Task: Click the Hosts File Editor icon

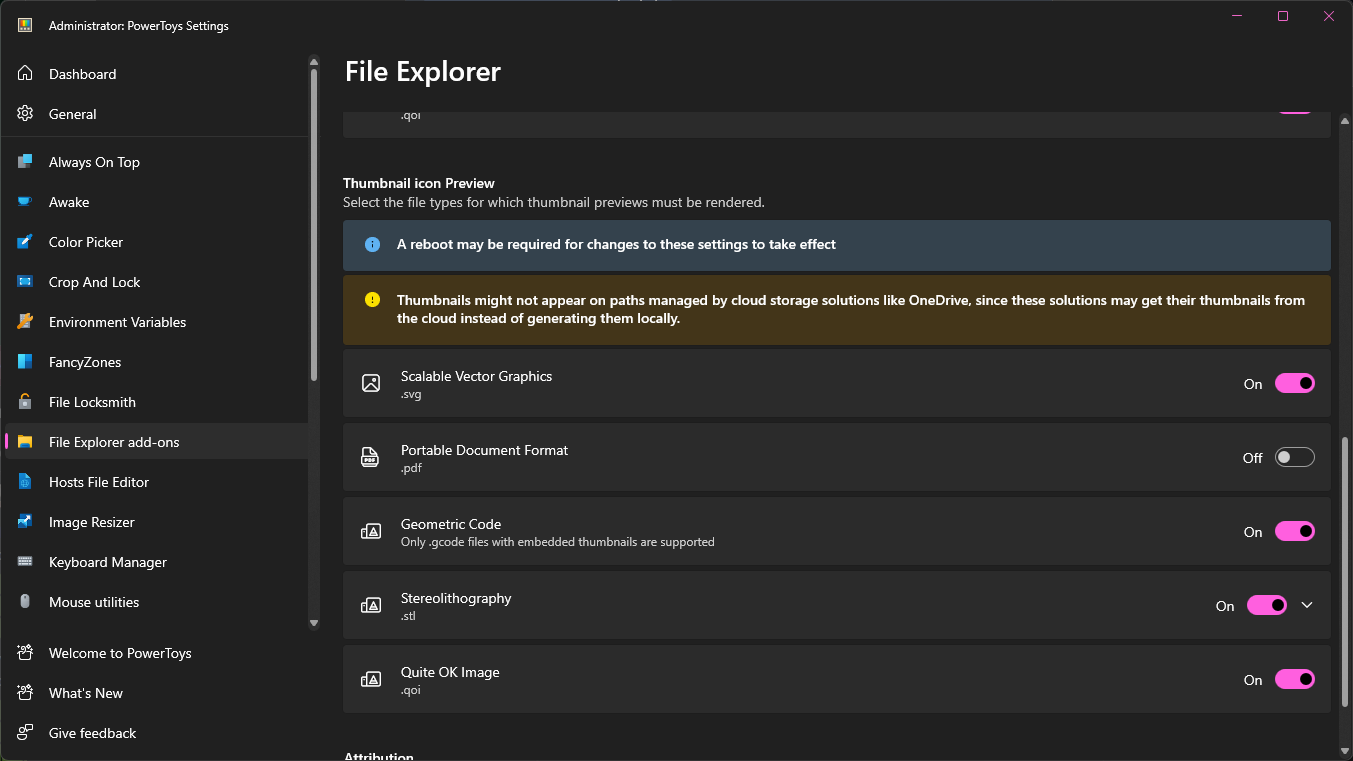Action: (26, 482)
